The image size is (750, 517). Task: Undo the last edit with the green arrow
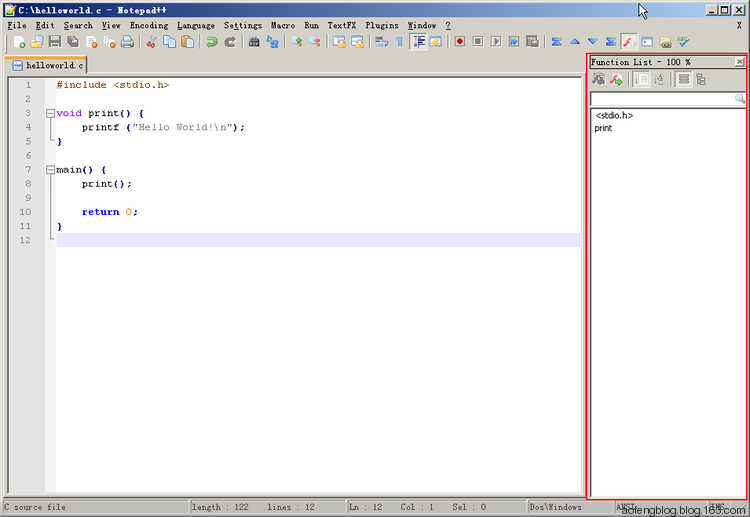pos(211,42)
